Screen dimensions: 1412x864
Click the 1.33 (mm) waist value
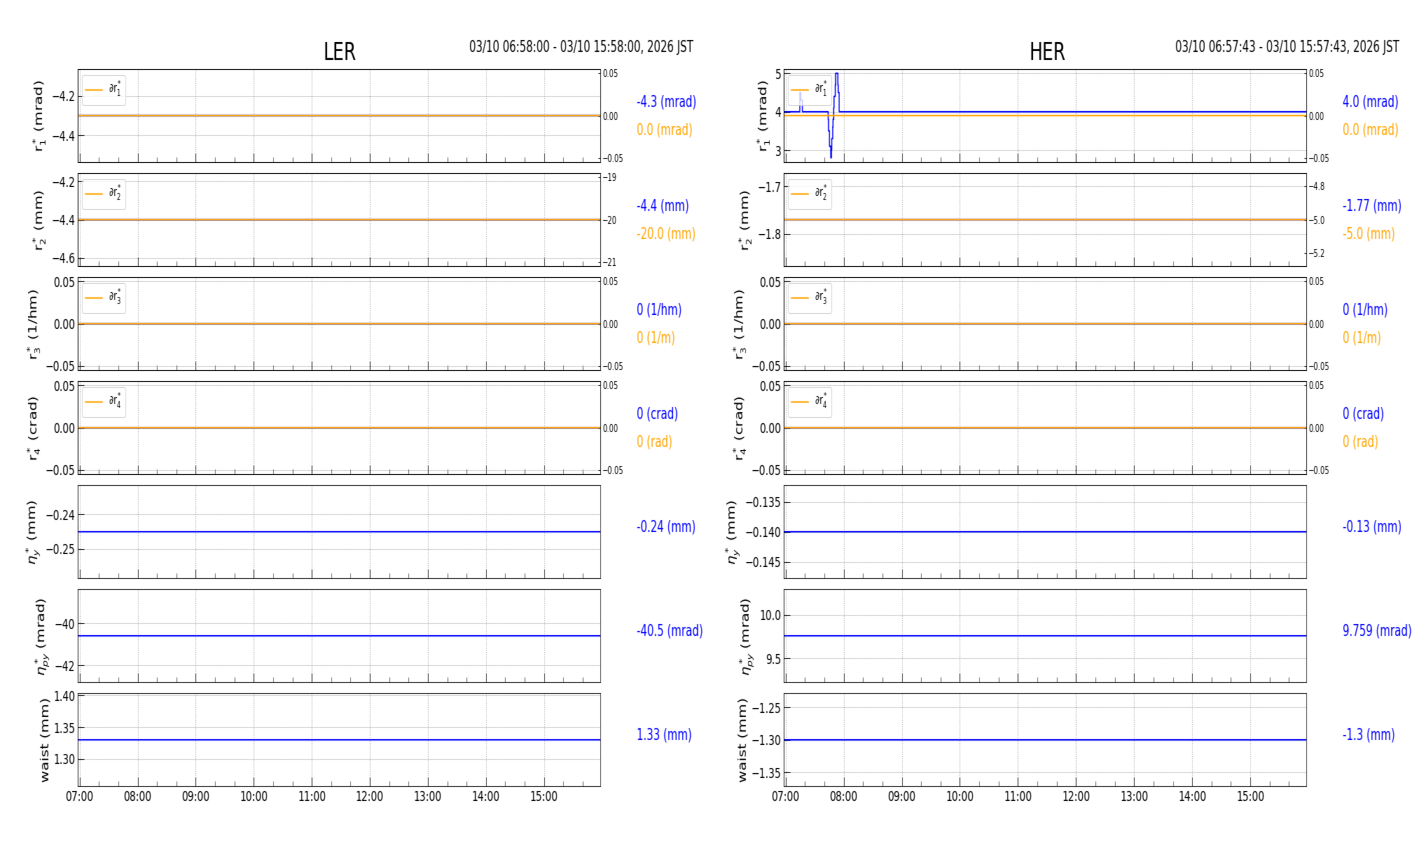tap(664, 735)
